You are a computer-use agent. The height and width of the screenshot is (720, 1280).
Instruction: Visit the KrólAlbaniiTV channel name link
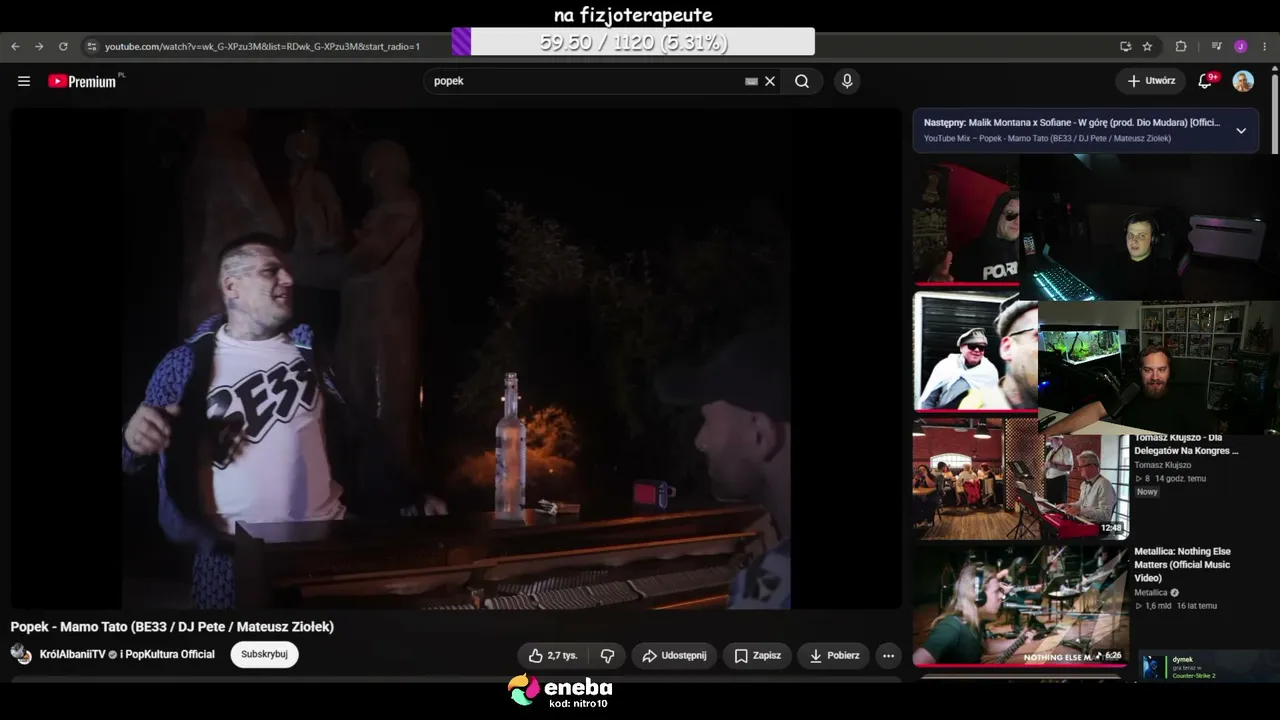(72, 655)
